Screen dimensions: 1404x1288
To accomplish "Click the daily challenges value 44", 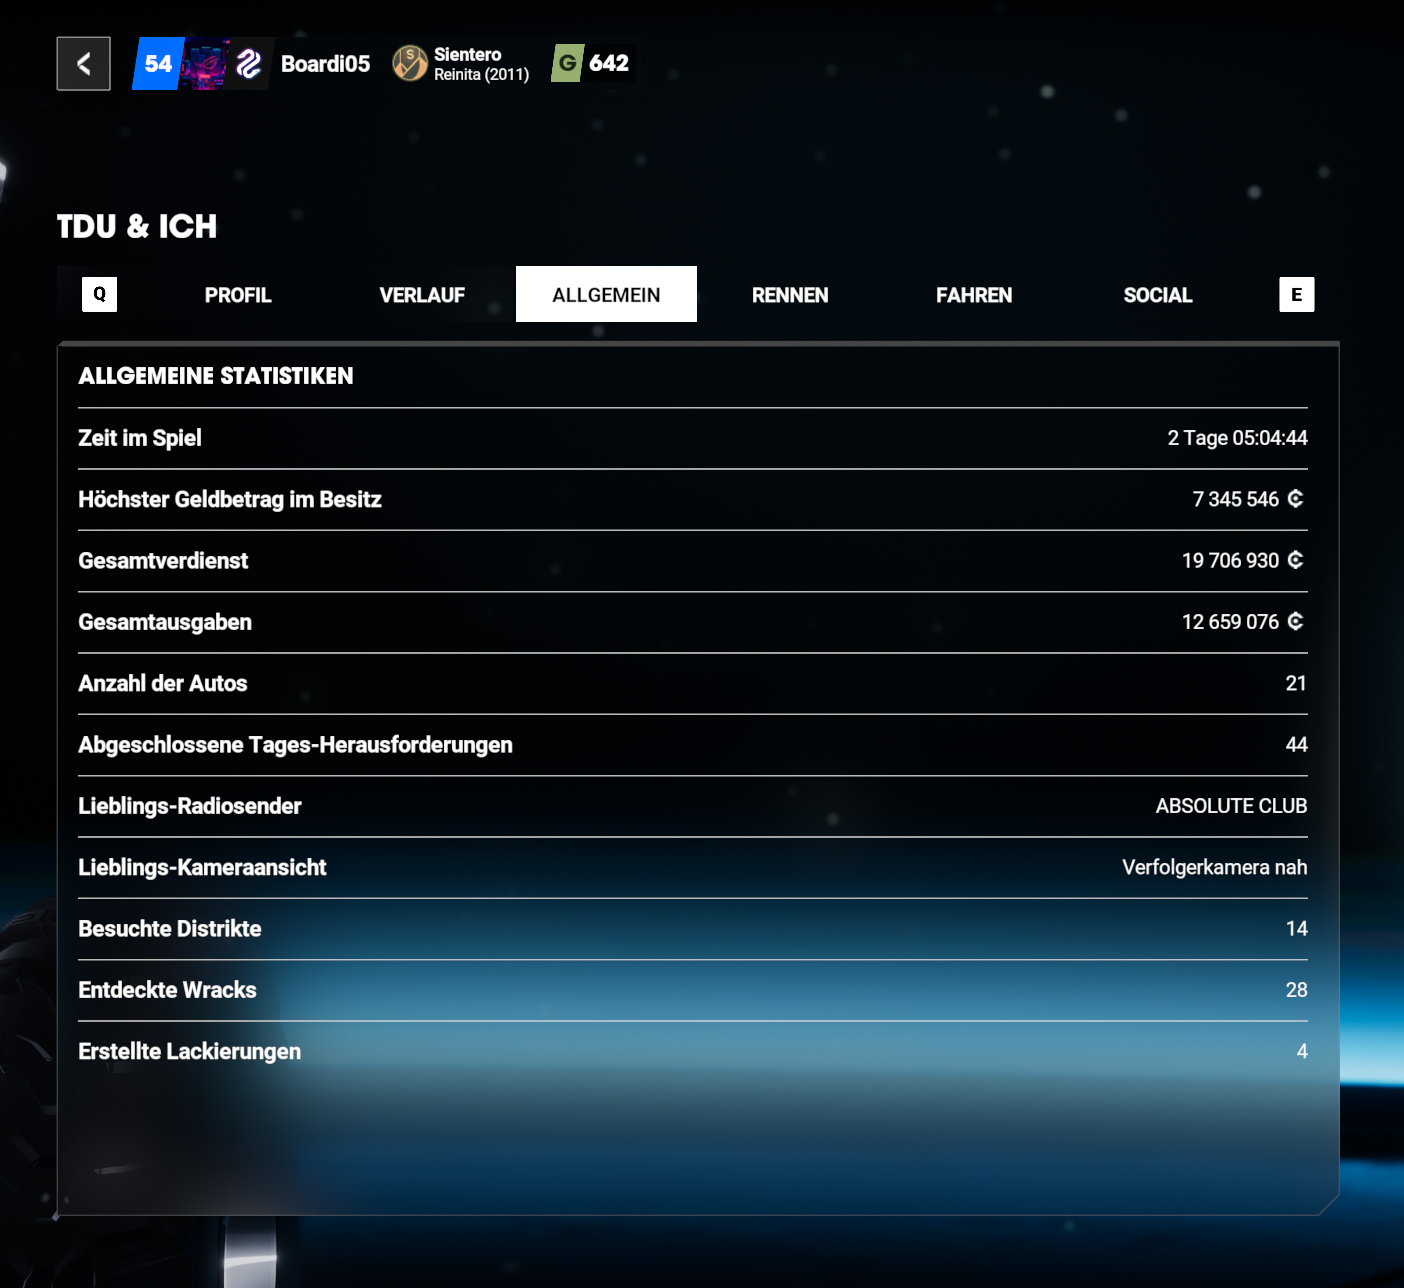I will point(1296,745).
